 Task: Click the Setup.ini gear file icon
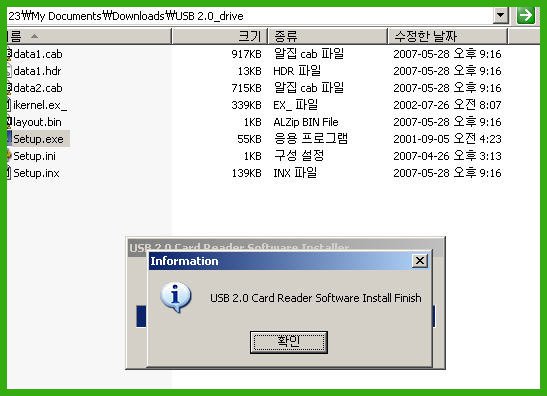[x=9, y=156]
